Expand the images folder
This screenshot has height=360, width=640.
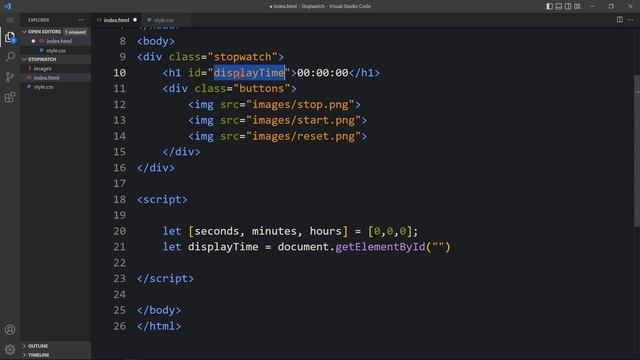coord(42,69)
